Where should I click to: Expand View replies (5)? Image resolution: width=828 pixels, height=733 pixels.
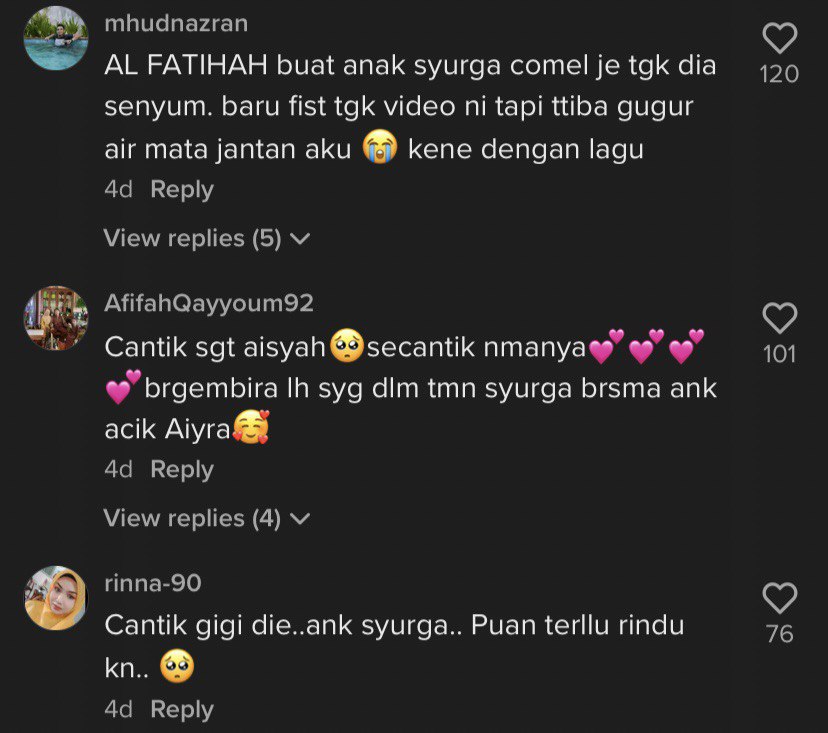[x=206, y=238]
